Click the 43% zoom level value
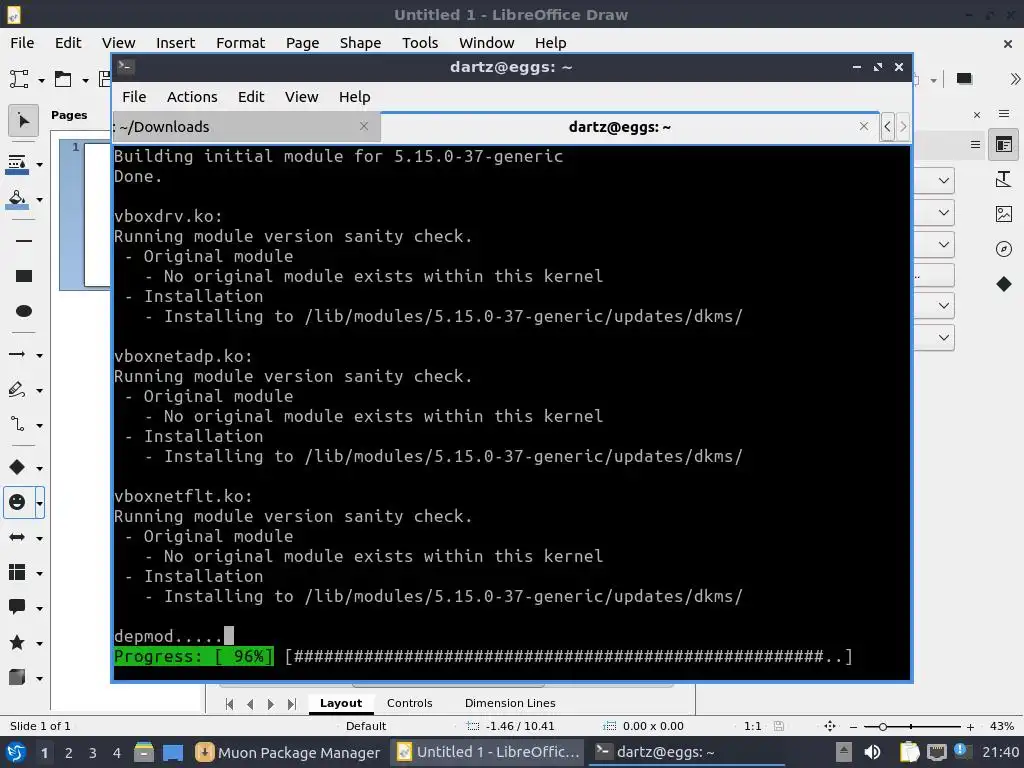 point(1001,726)
